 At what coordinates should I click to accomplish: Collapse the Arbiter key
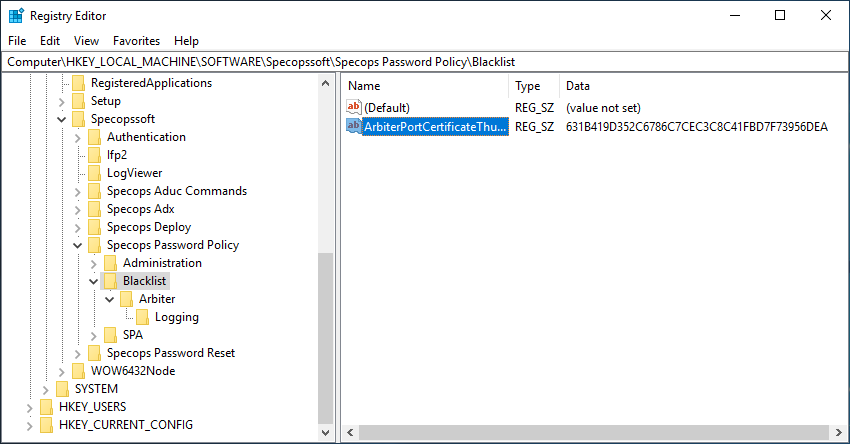coord(110,299)
